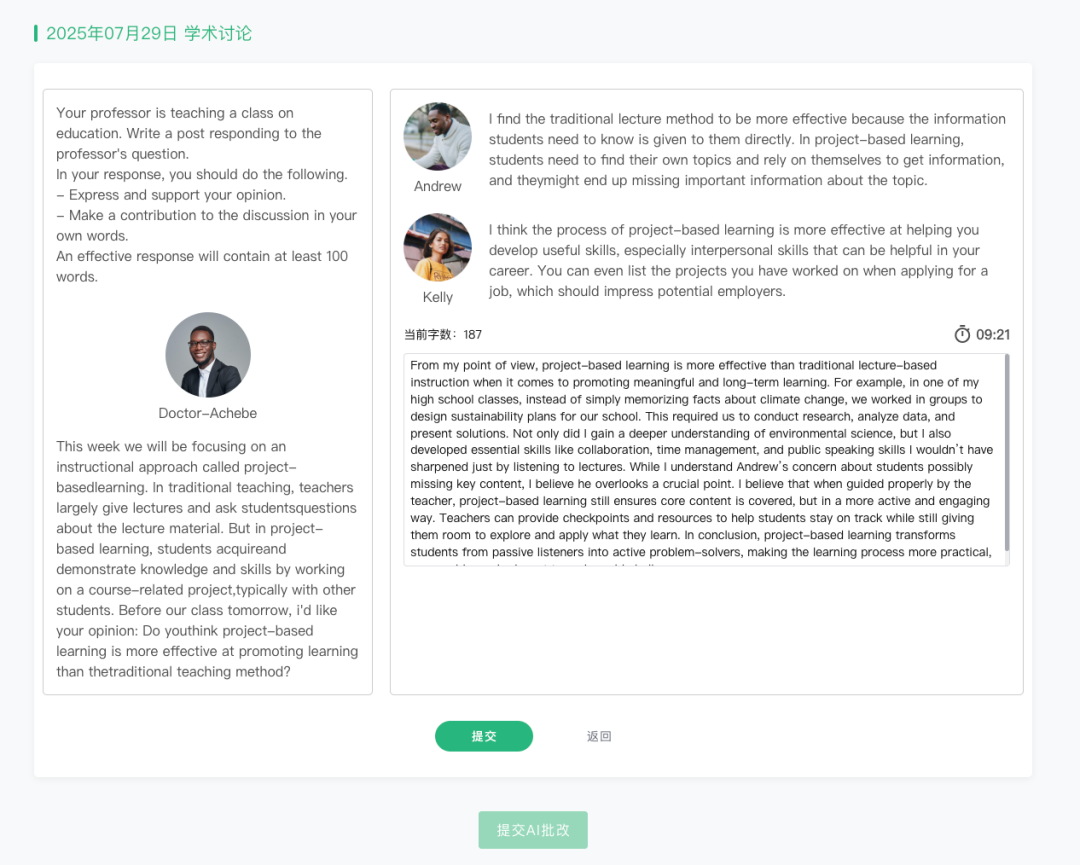Viewport: 1080px width, 865px height.
Task: Click the 提交AI批改 button
Action: tap(533, 830)
